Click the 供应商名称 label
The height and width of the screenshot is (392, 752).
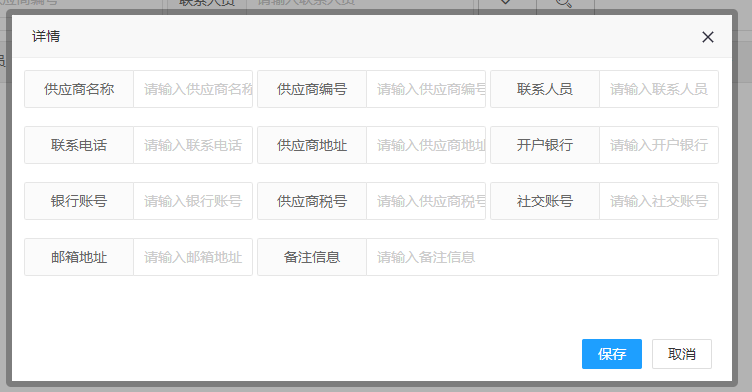79,89
